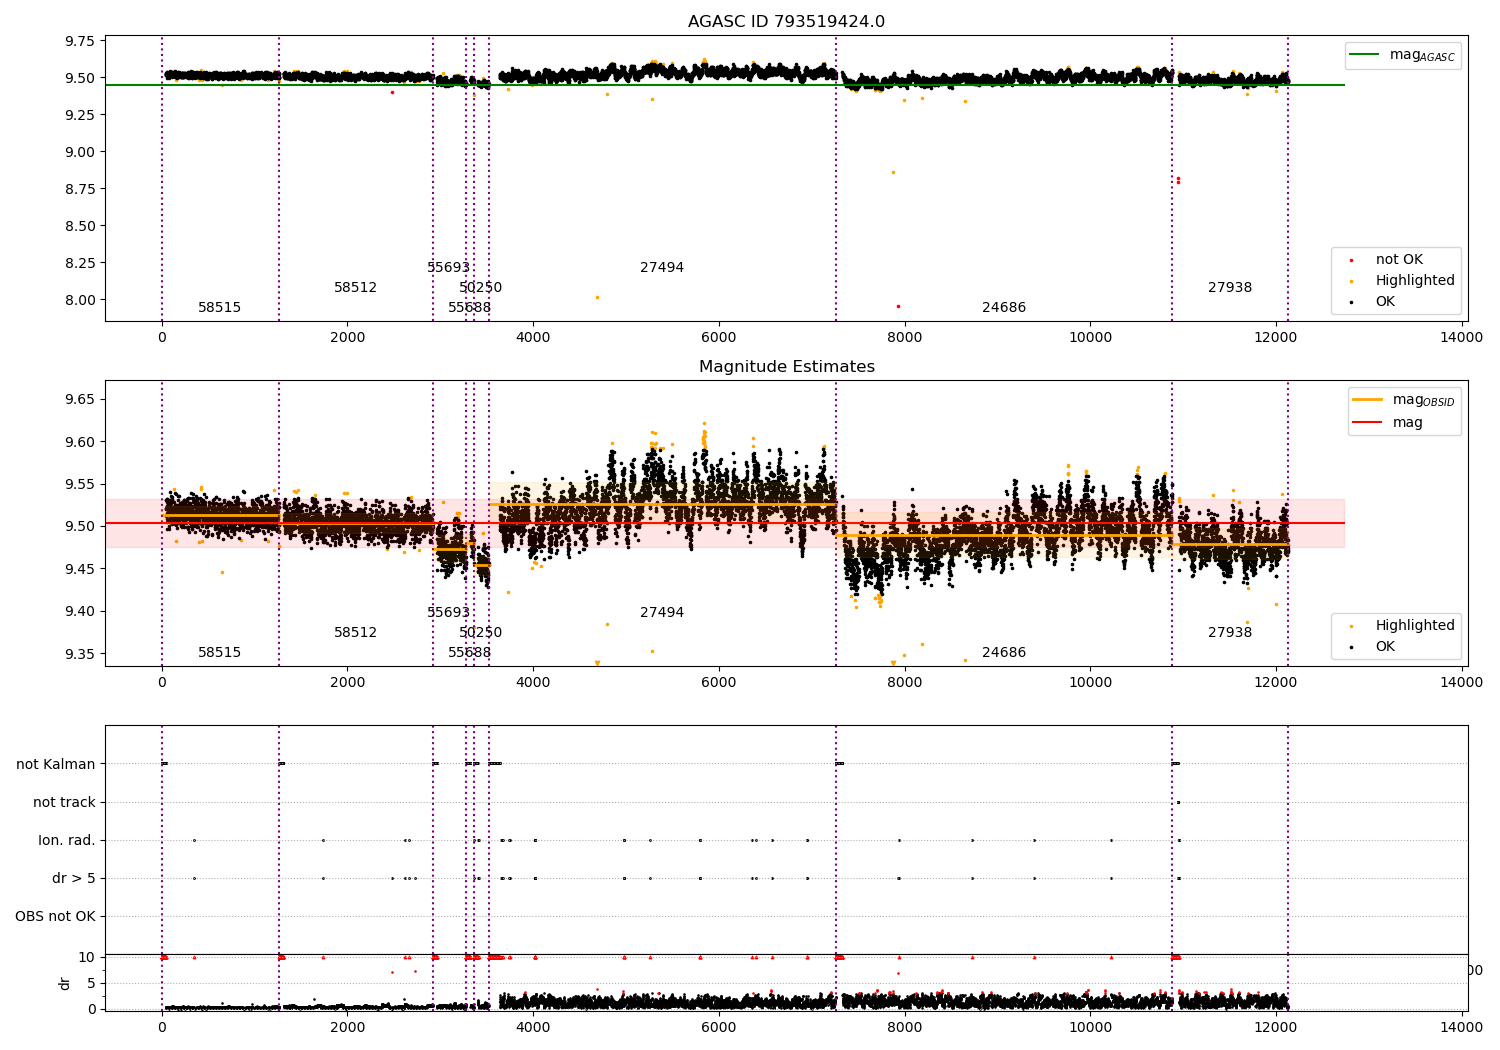Viewport: 1500px width, 1050px height.
Task: Click OBSID label 27494 in the top plot
Action: click(x=662, y=268)
